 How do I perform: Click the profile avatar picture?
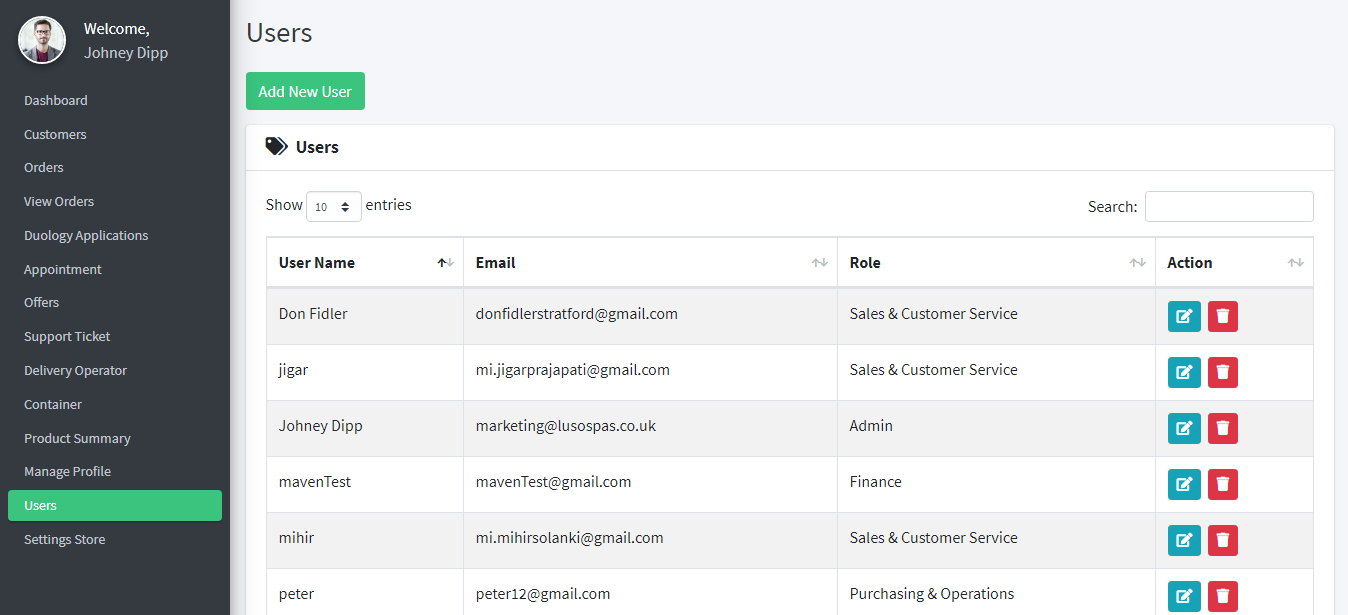[42, 40]
